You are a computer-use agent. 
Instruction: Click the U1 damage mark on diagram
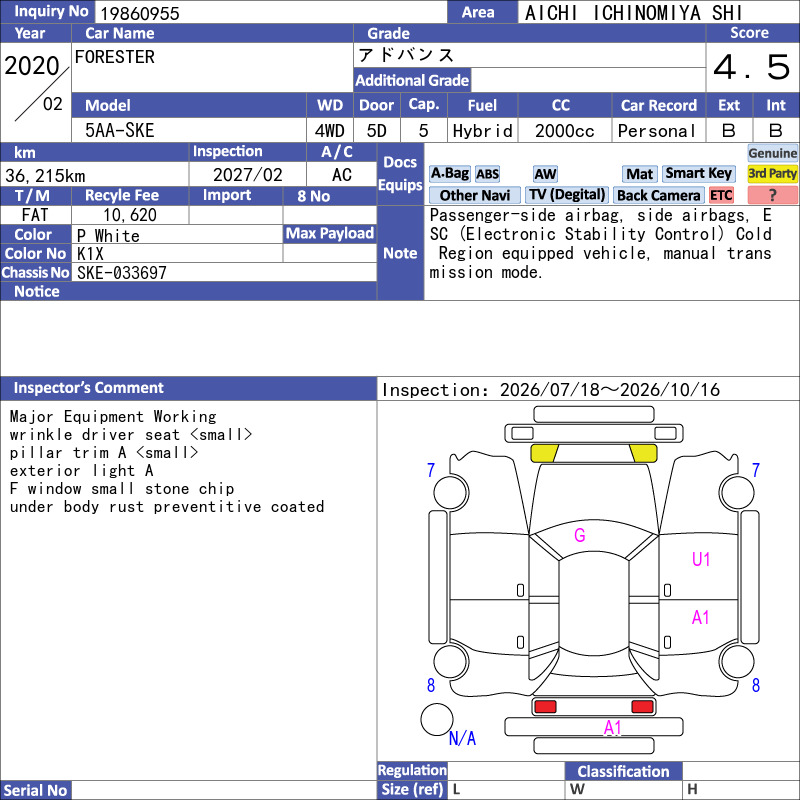[x=701, y=559]
